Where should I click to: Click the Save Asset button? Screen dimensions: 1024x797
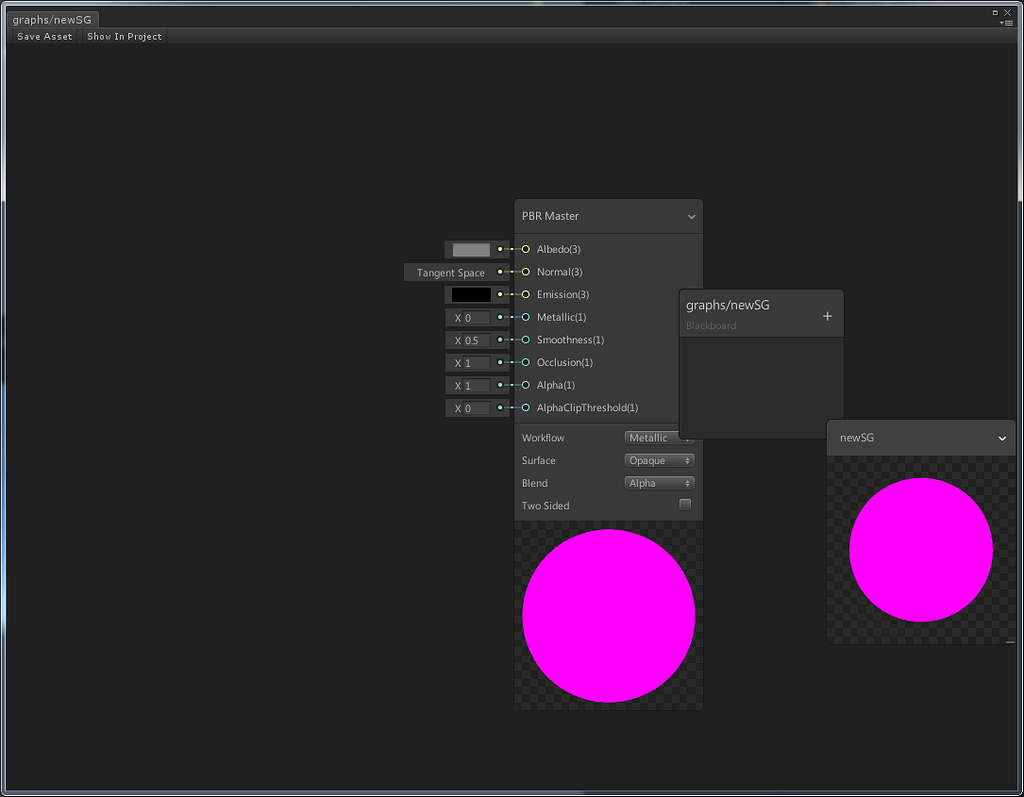(43, 36)
